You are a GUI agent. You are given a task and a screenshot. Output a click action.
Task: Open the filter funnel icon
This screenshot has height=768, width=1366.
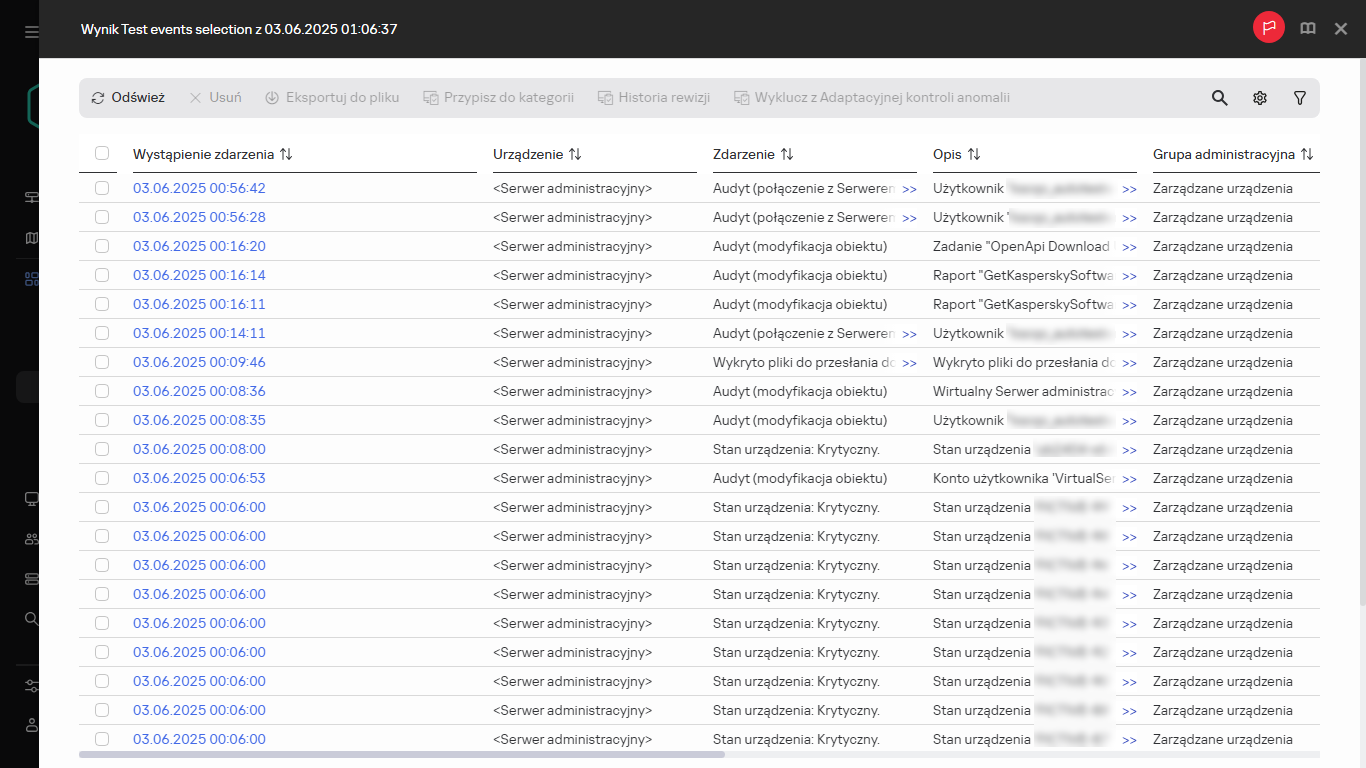1299,98
